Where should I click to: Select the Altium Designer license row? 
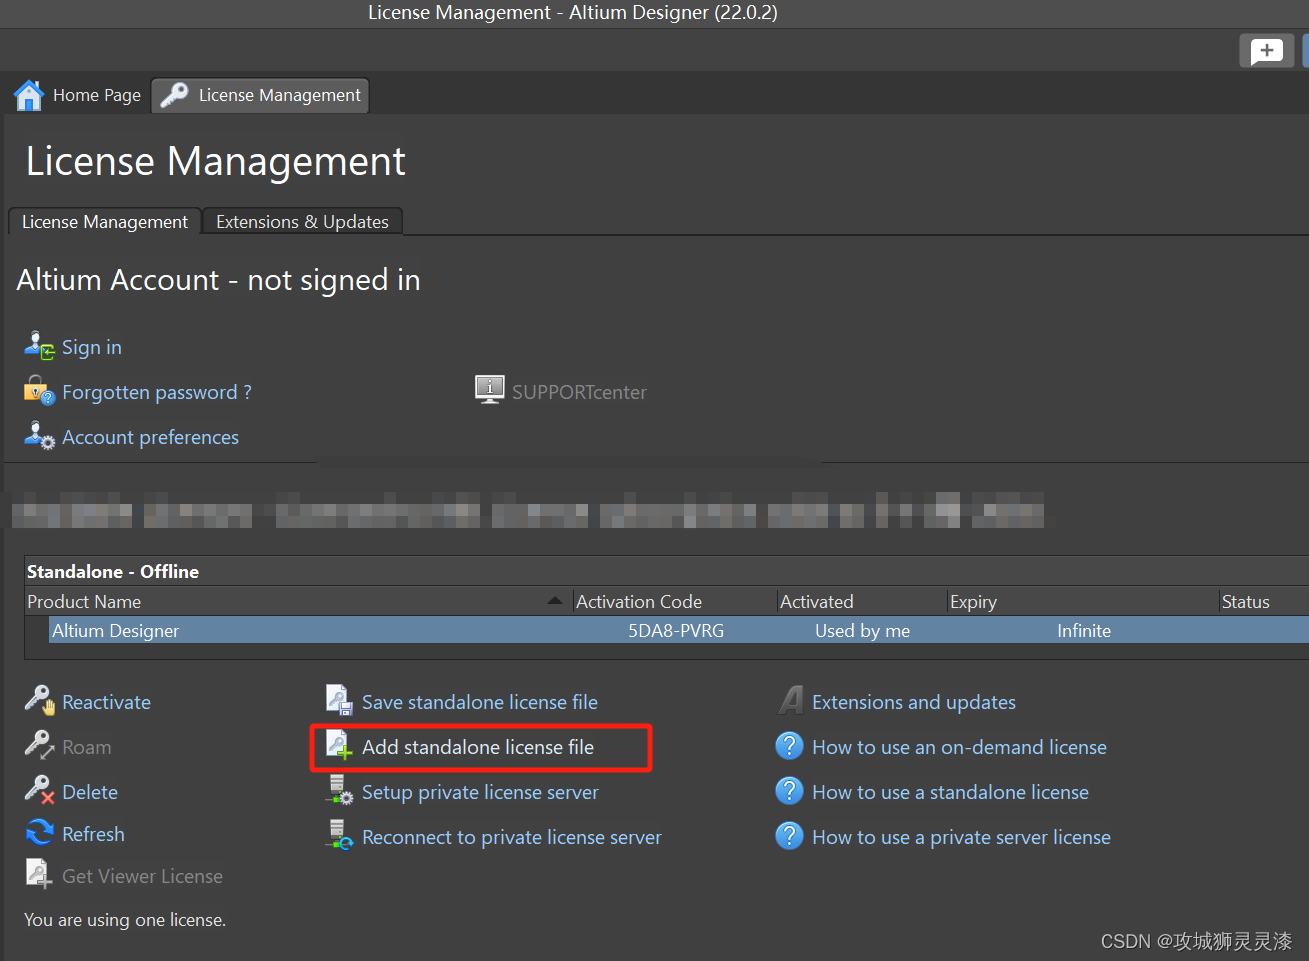pos(679,630)
